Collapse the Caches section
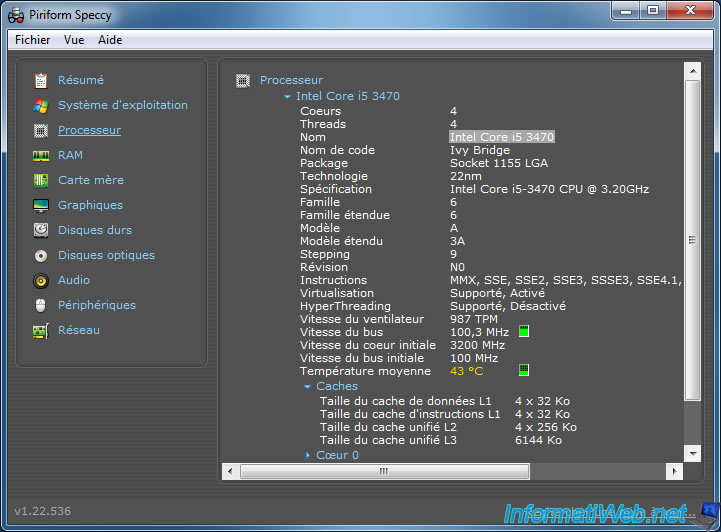 pyautogui.click(x=308, y=387)
